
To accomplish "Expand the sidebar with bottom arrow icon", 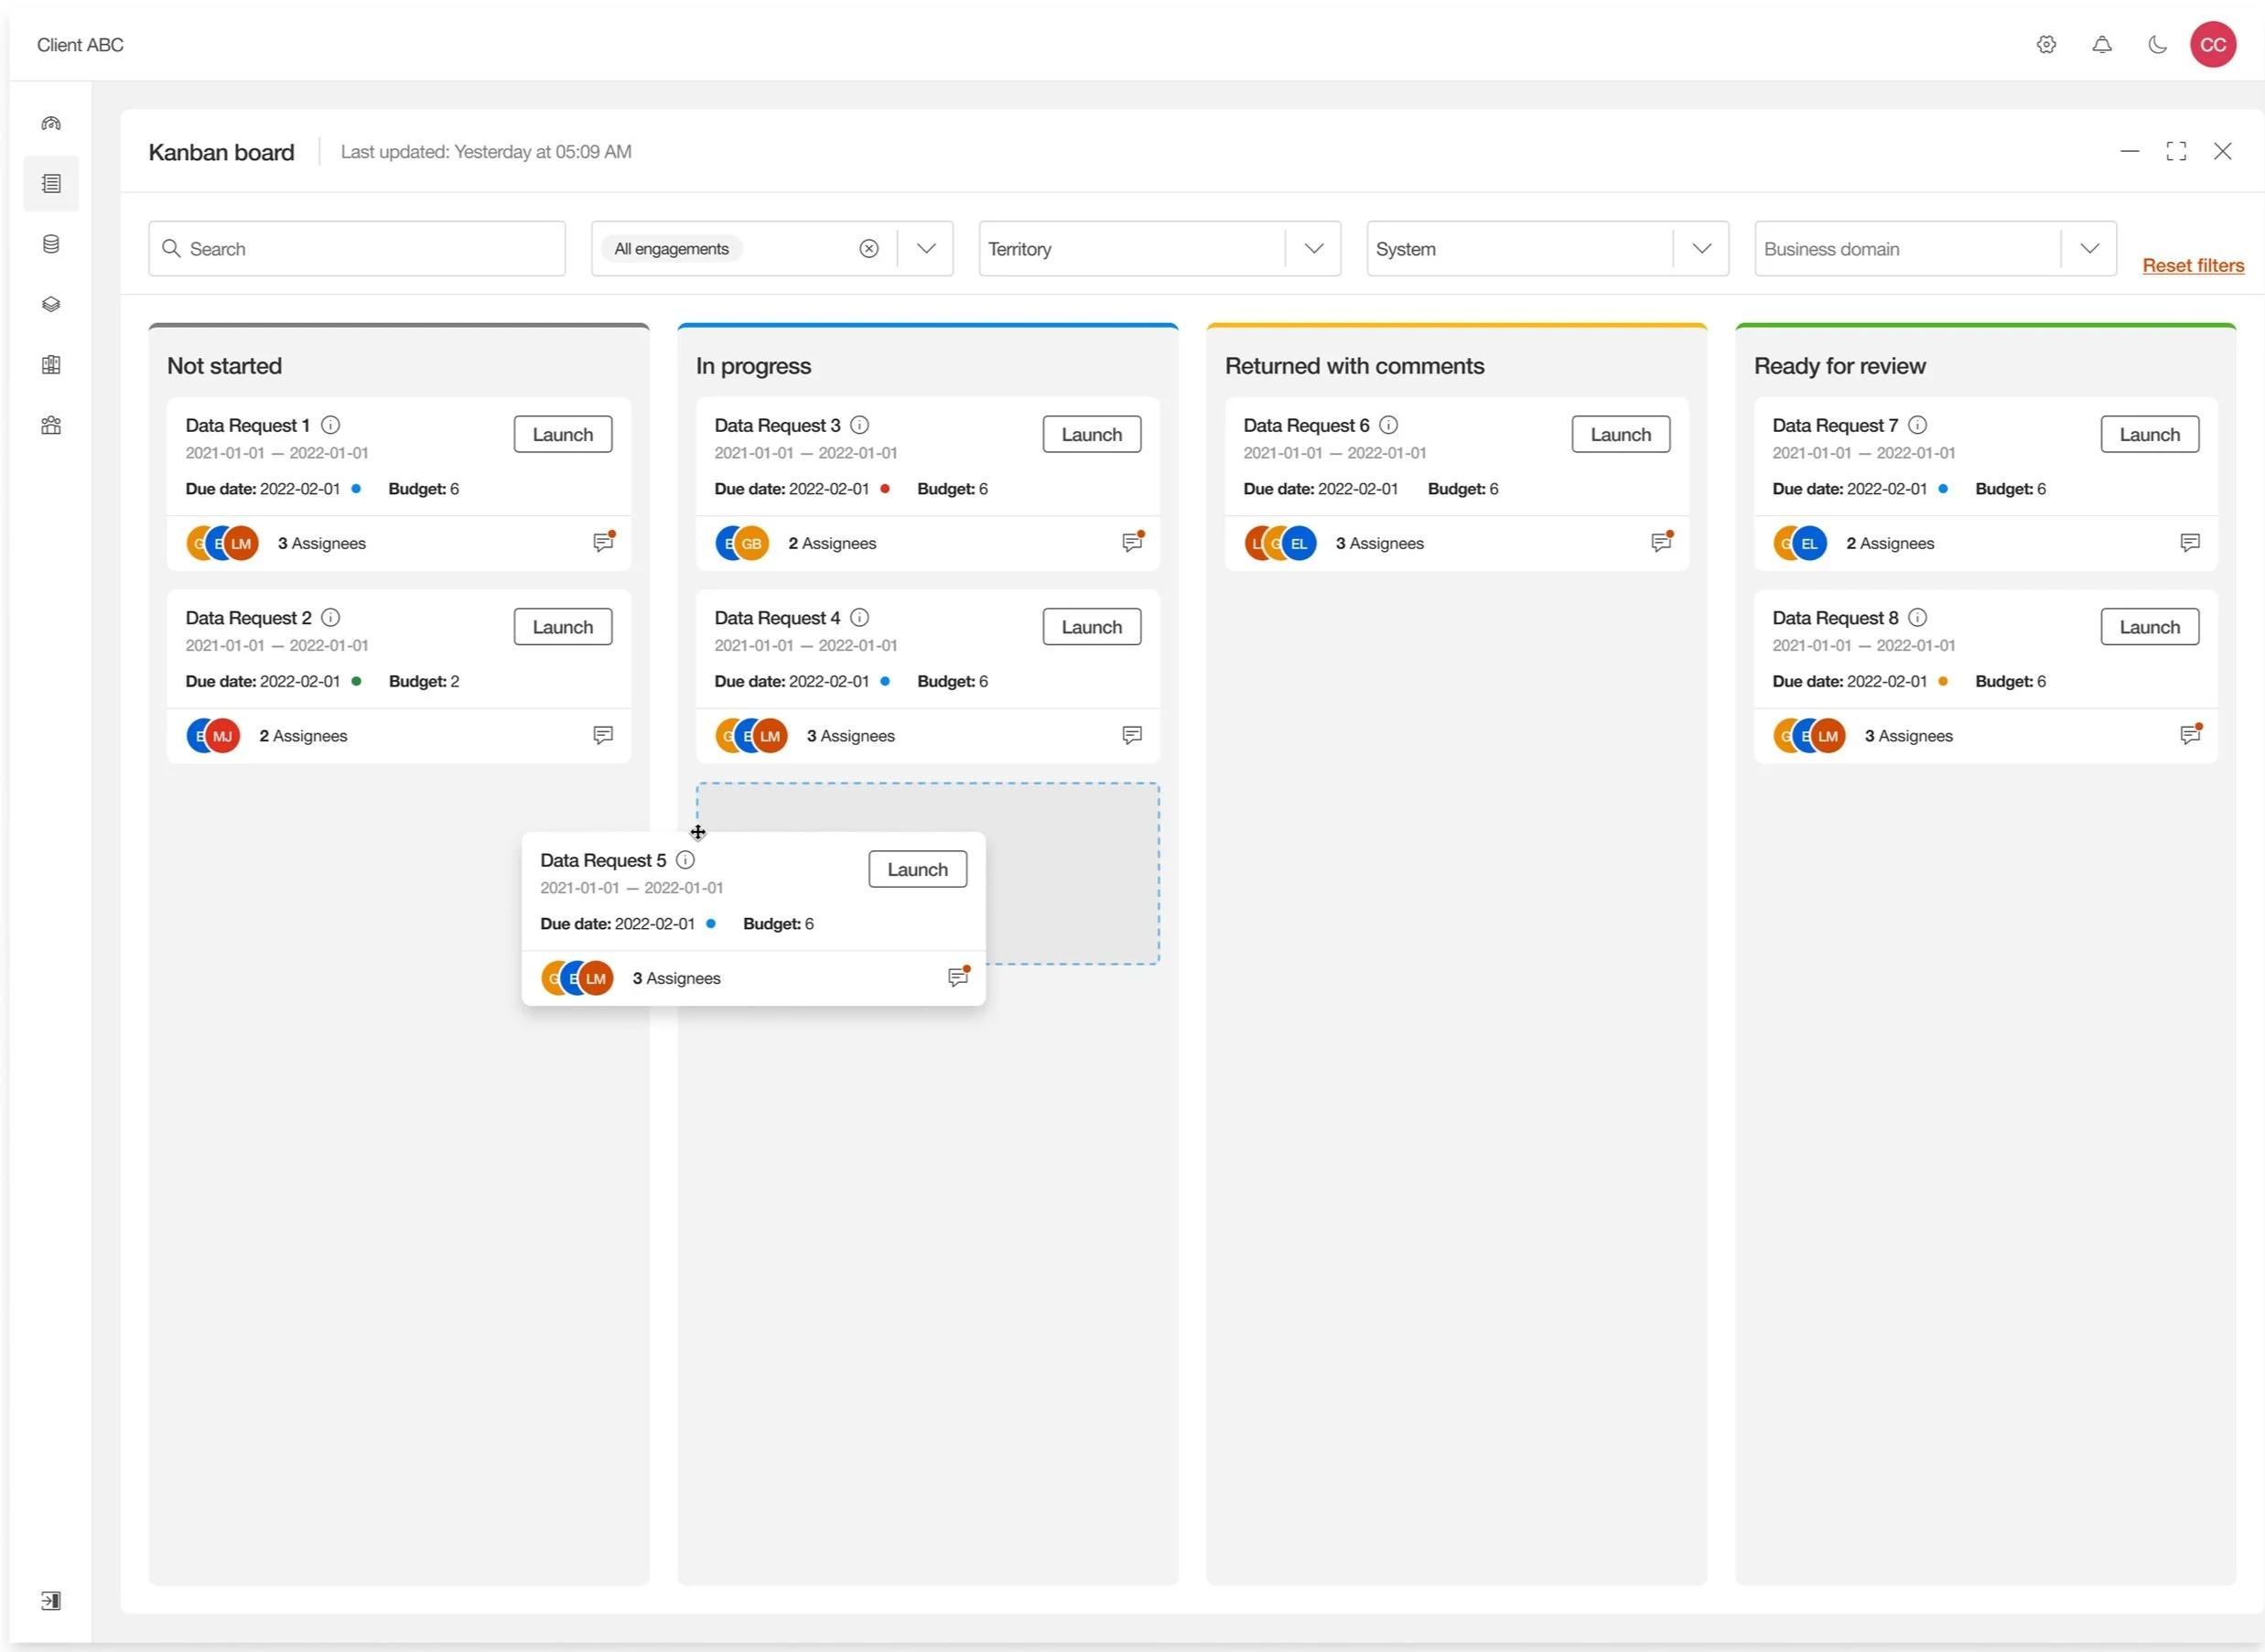I will pyautogui.click(x=51, y=1601).
